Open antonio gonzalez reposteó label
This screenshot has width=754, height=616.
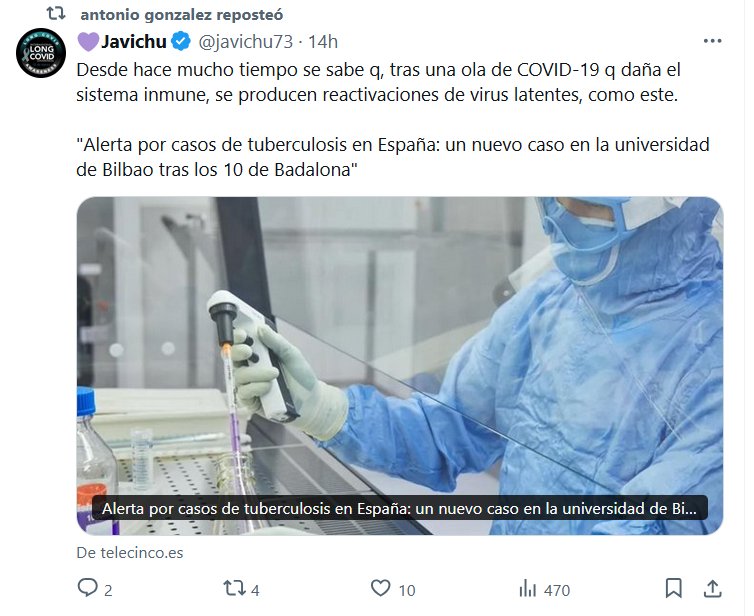tap(182, 15)
